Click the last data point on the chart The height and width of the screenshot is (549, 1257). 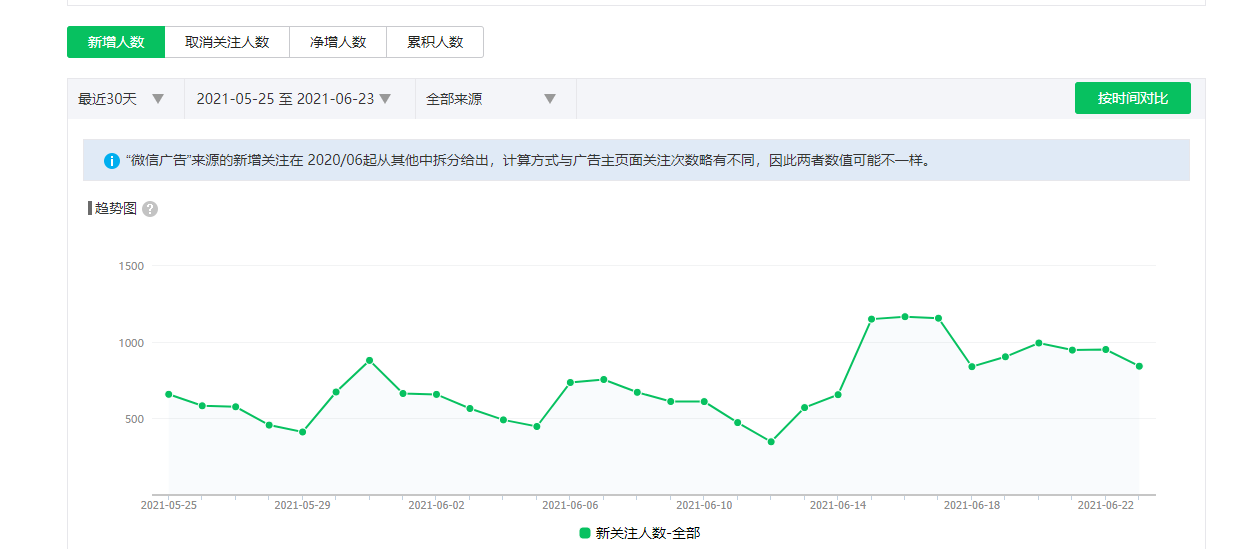click(1139, 366)
